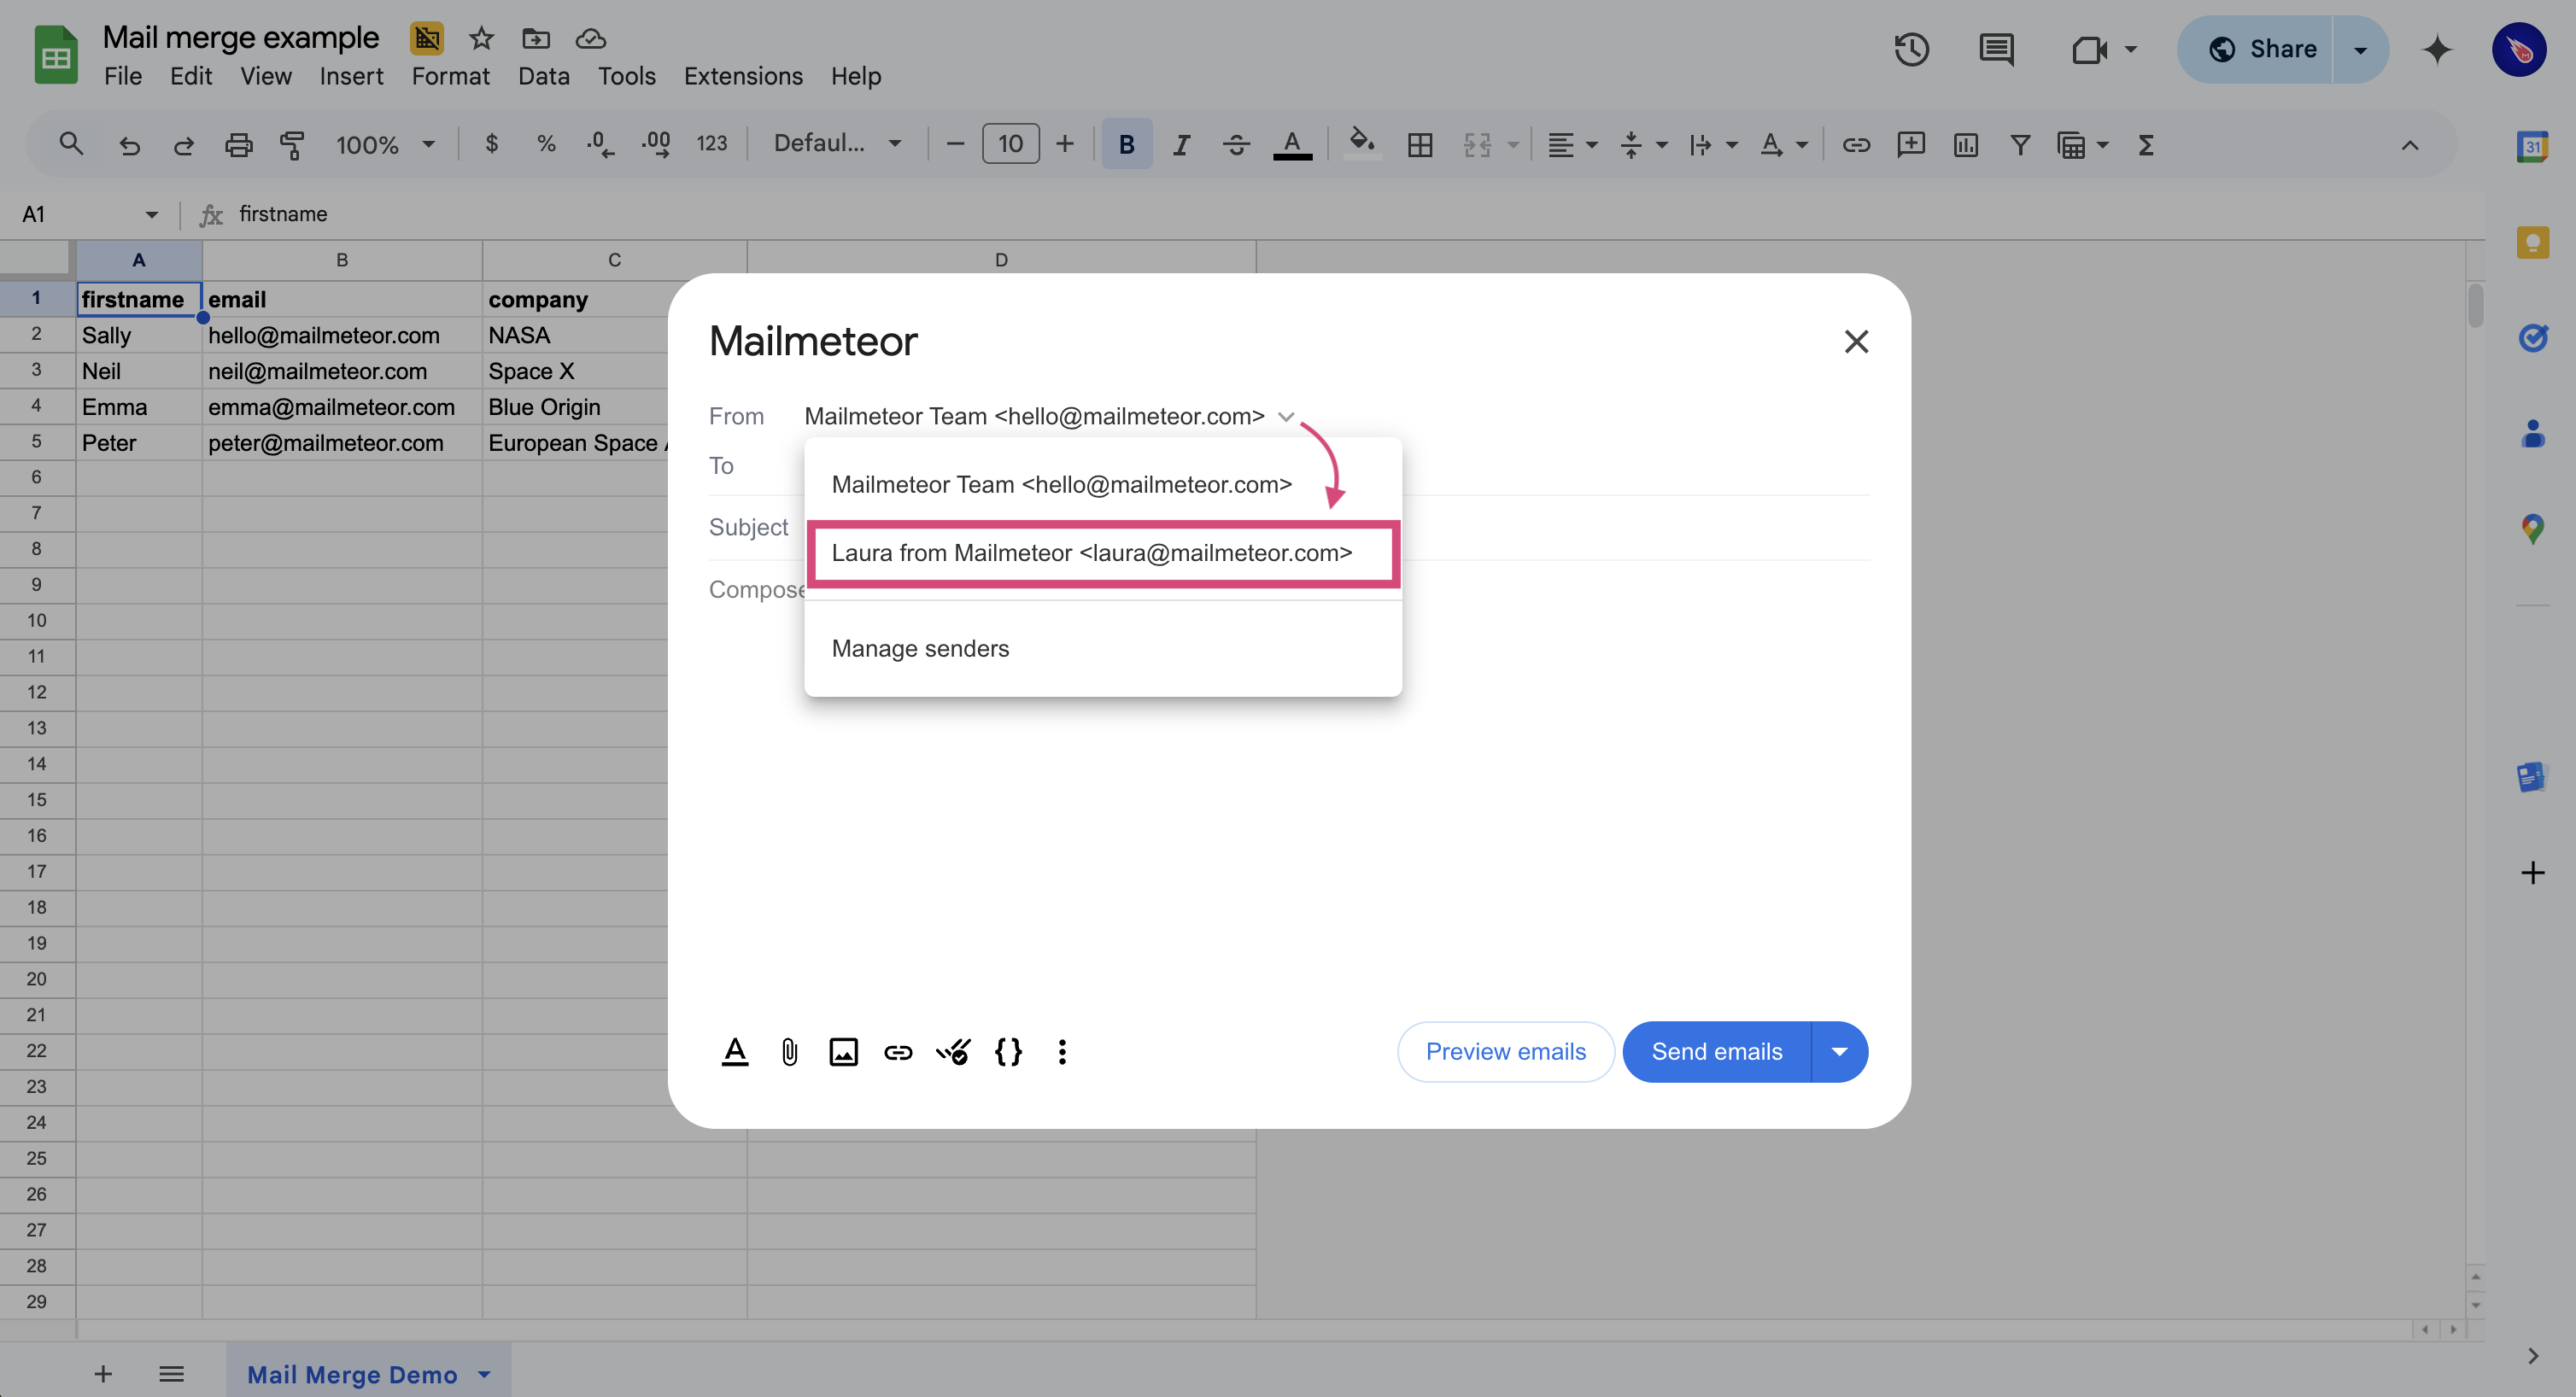The image size is (2576, 1397).
Task: Click the insert chart icon
Action: 1966,145
